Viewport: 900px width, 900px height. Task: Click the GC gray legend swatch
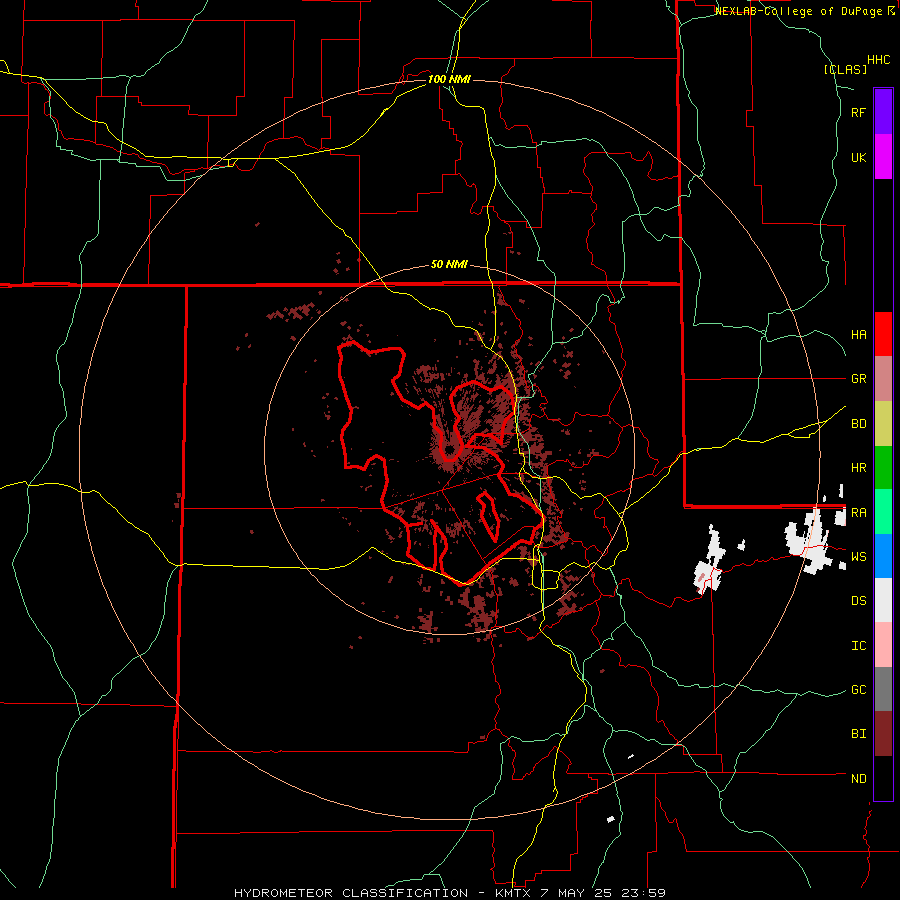coord(883,689)
